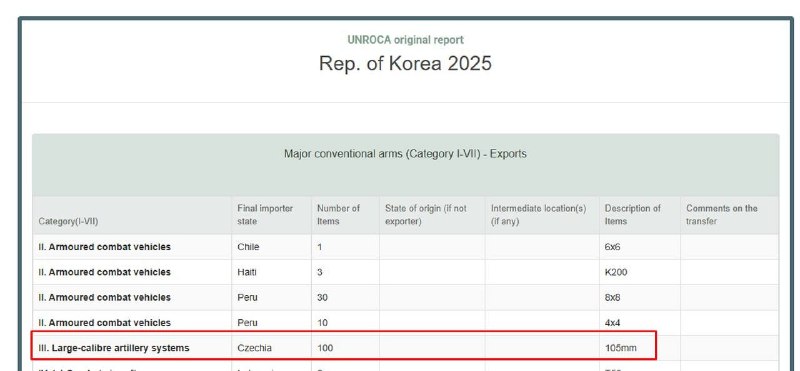The height and width of the screenshot is (371, 800).
Task: Click the 'Rep. of Korea 2025' title
Action: click(x=405, y=63)
